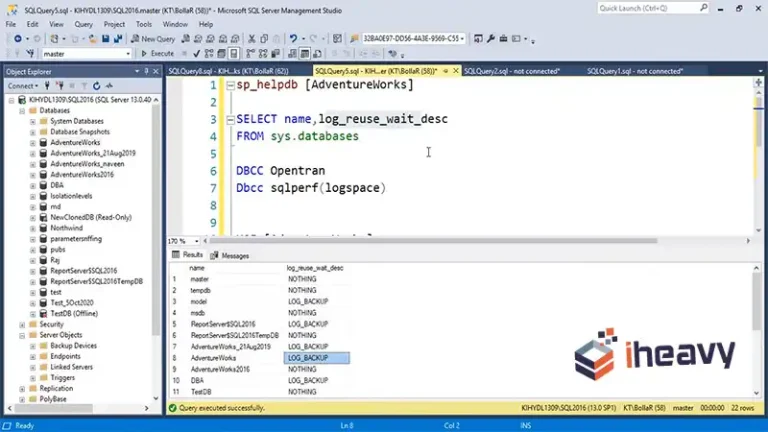Toggle Results to Grid icon
Image resolution: width=768 pixels, height=432 pixels.
pyautogui.click(x=304, y=54)
